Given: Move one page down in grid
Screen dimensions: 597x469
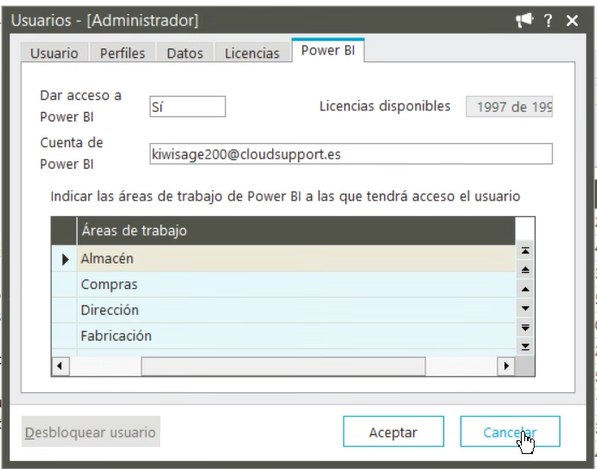Looking at the screenshot, I should click(x=525, y=327).
